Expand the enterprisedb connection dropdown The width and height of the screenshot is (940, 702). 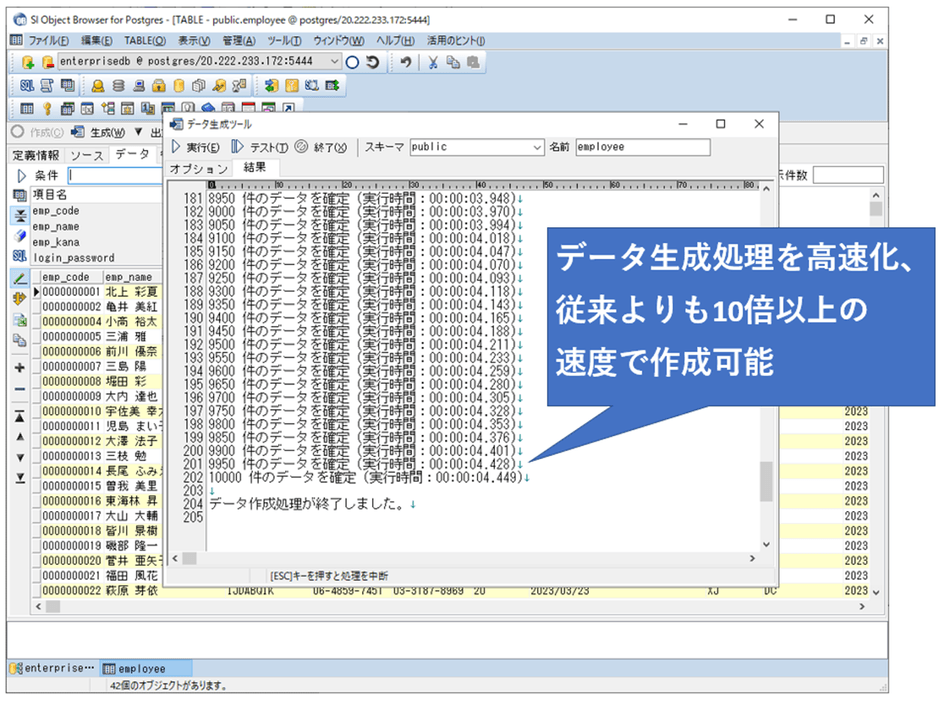click(x=333, y=62)
